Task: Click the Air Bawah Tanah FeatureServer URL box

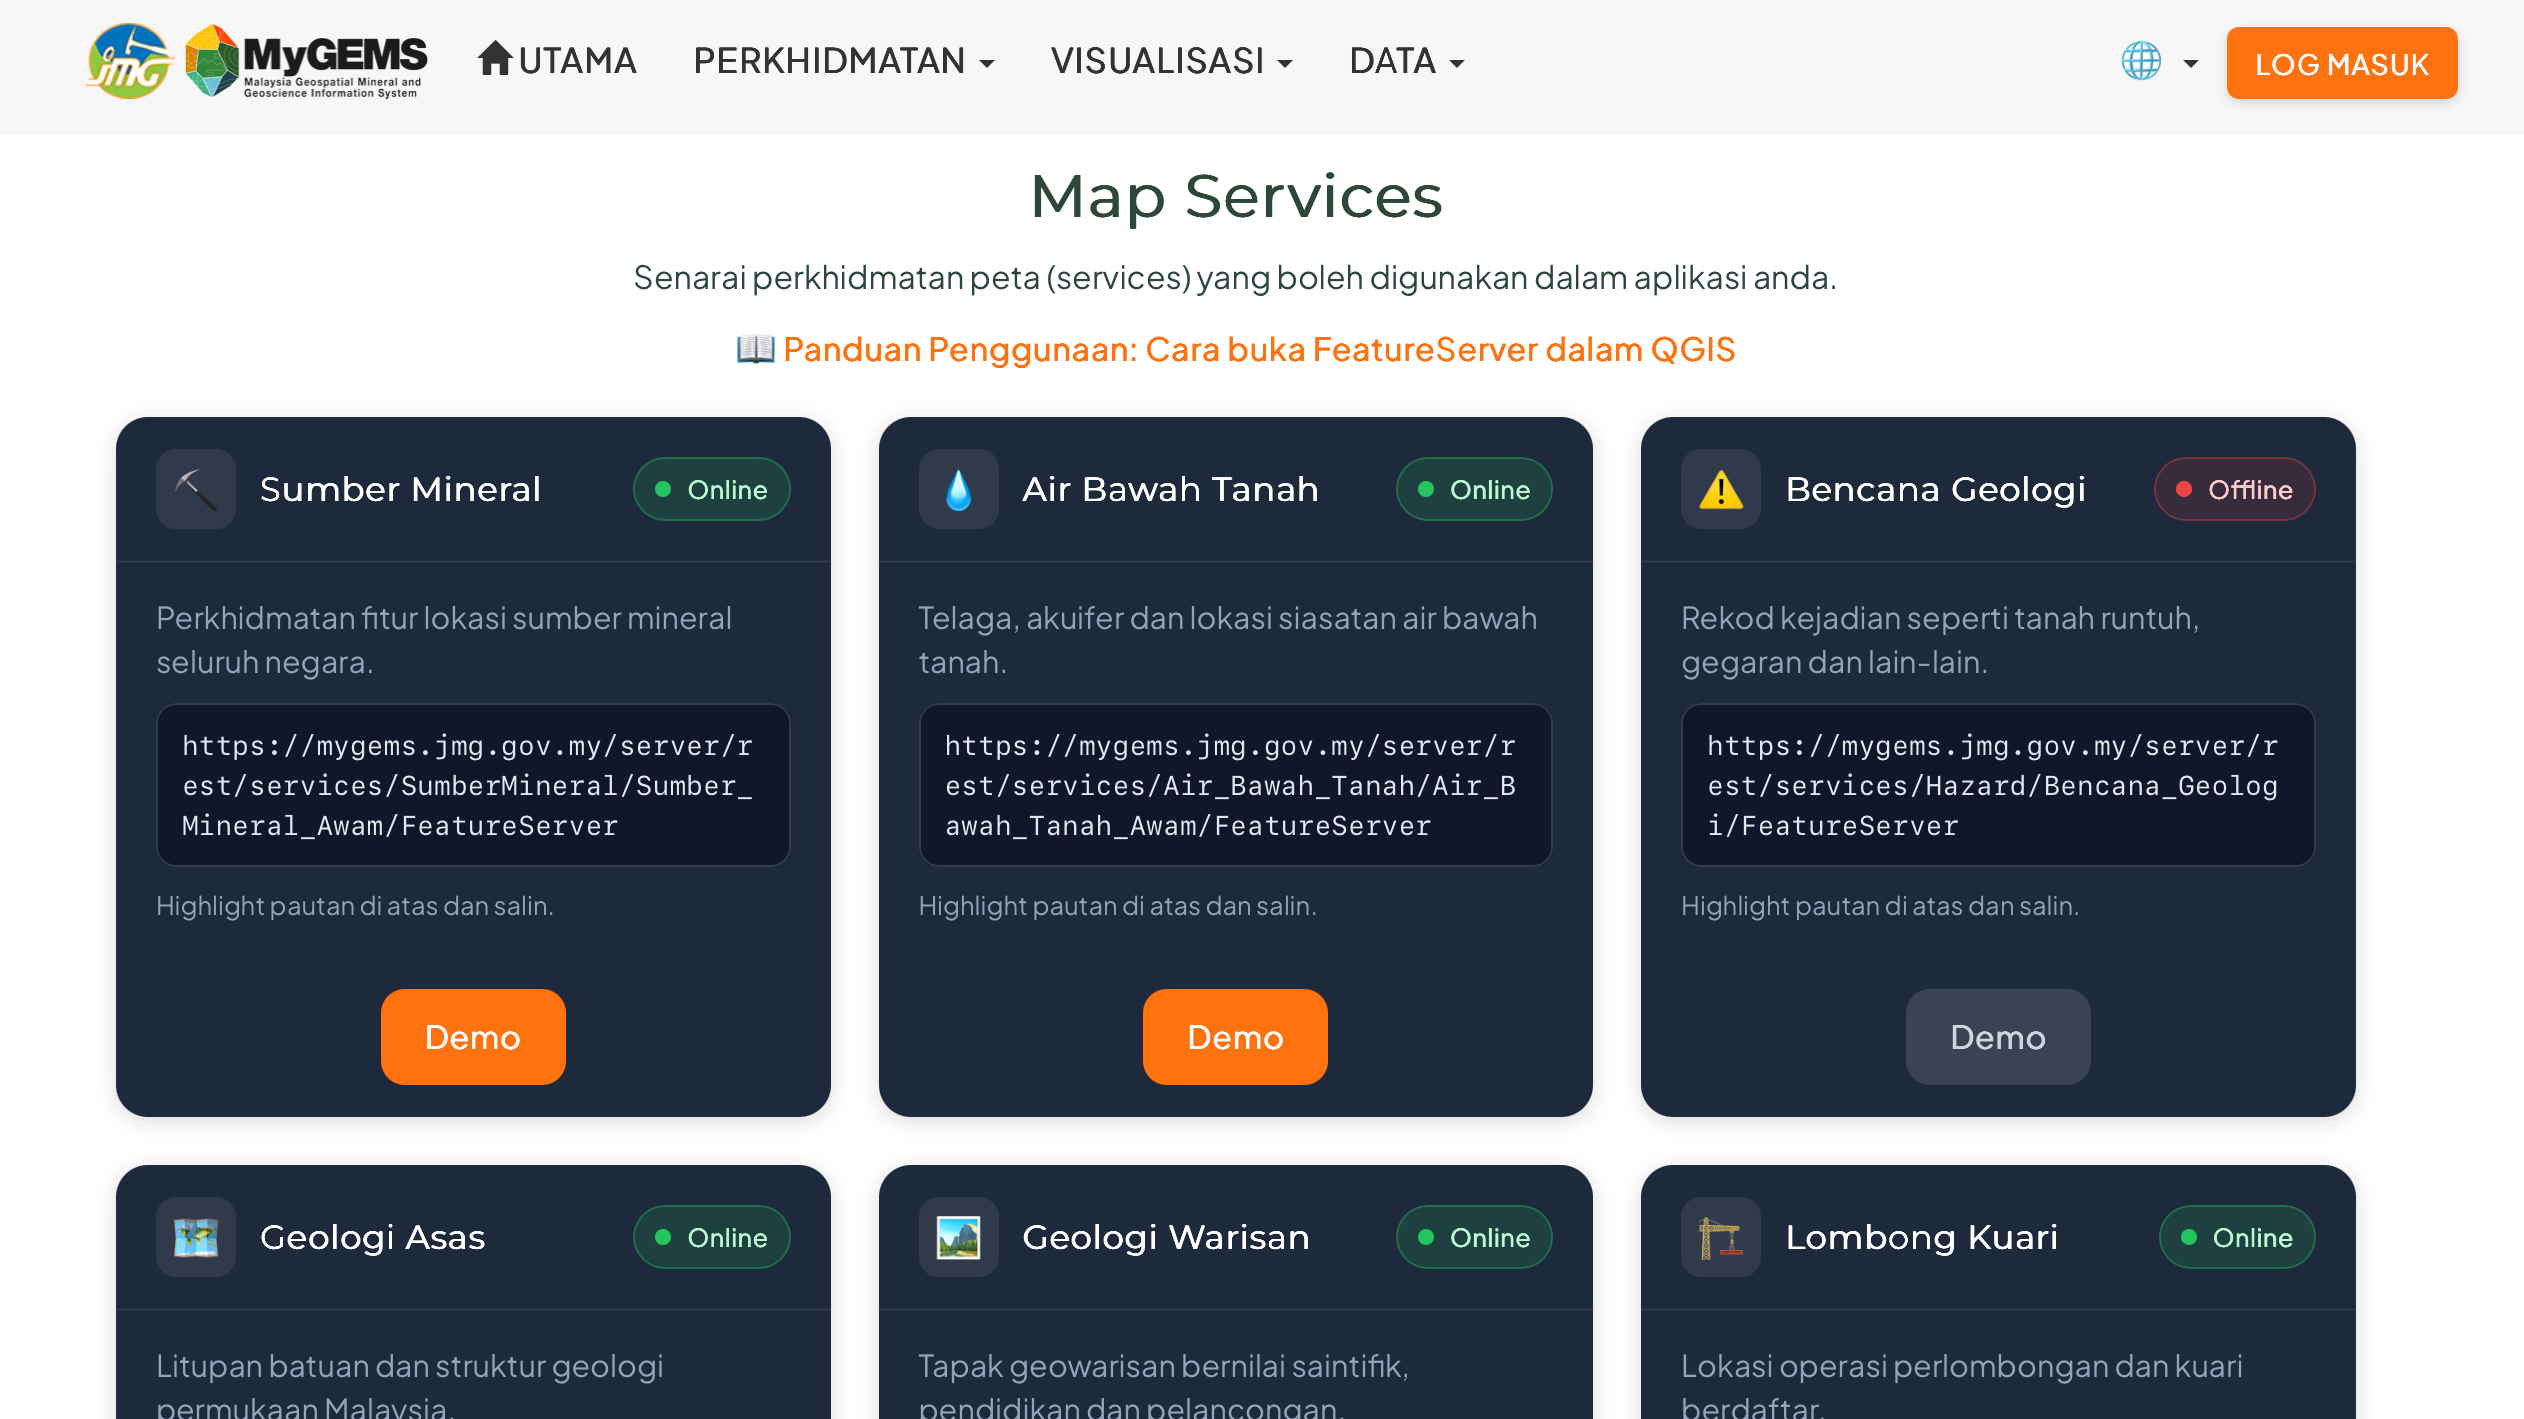Action: [x=1235, y=785]
